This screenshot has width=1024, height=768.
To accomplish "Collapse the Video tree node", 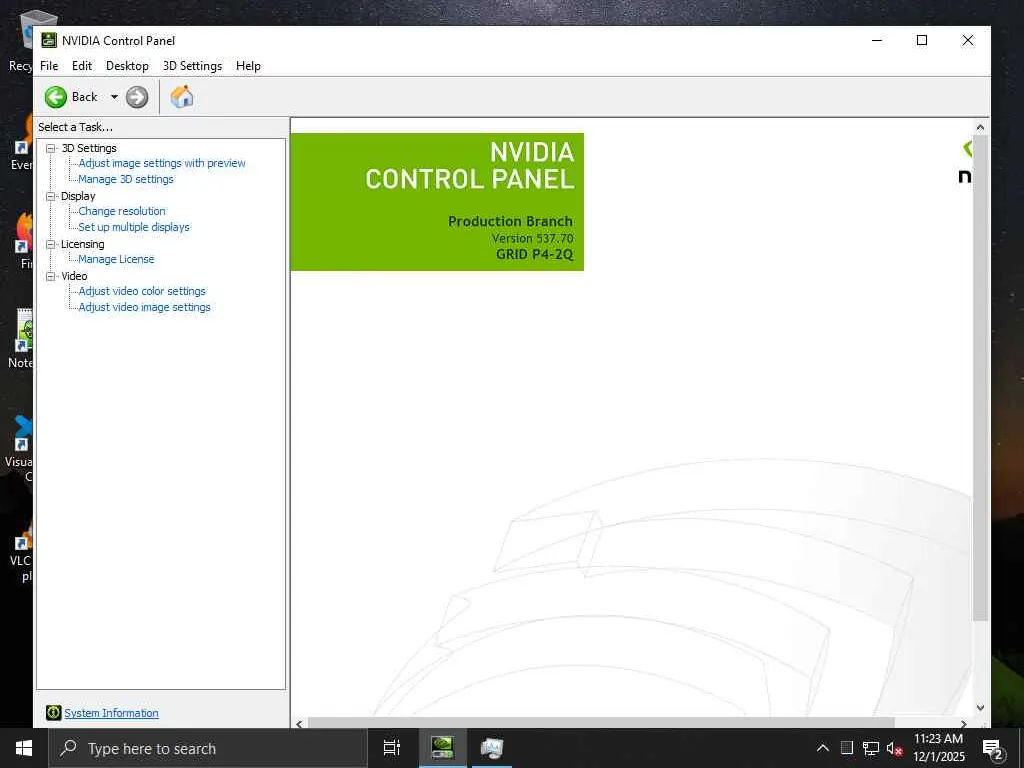I will [50, 276].
